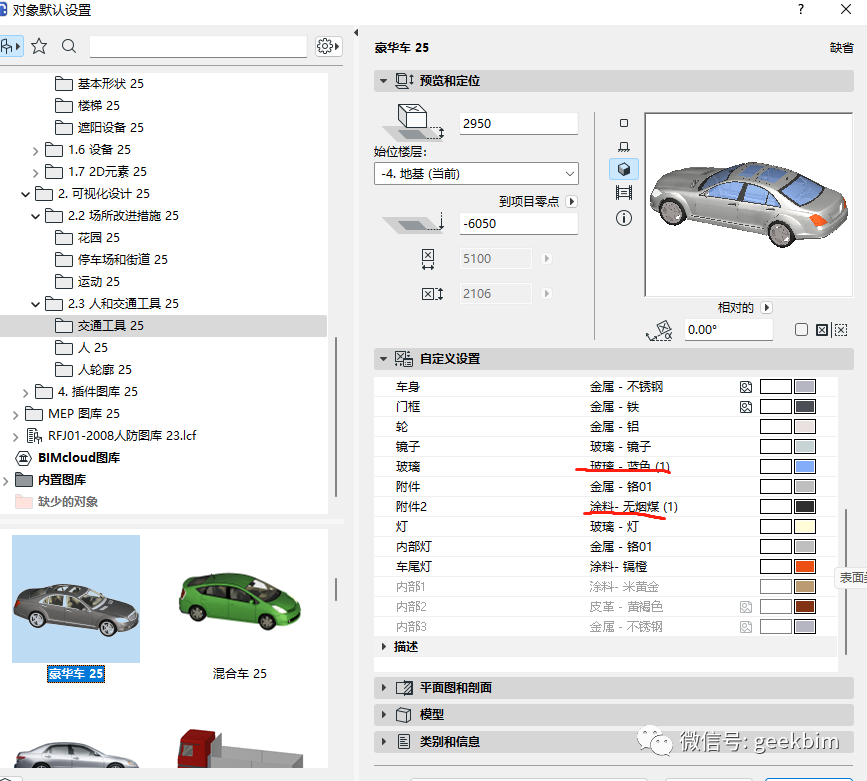Image resolution: width=867 pixels, height=781 pixels.
Task: Select the preview picture filmstrip icon
Action: (624, 192)
